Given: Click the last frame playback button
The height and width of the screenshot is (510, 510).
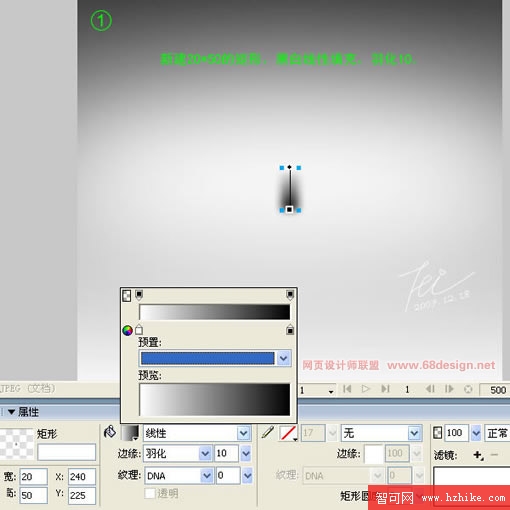Looking at the screenshot, I should pyautogui.click(x=385, y=389).
